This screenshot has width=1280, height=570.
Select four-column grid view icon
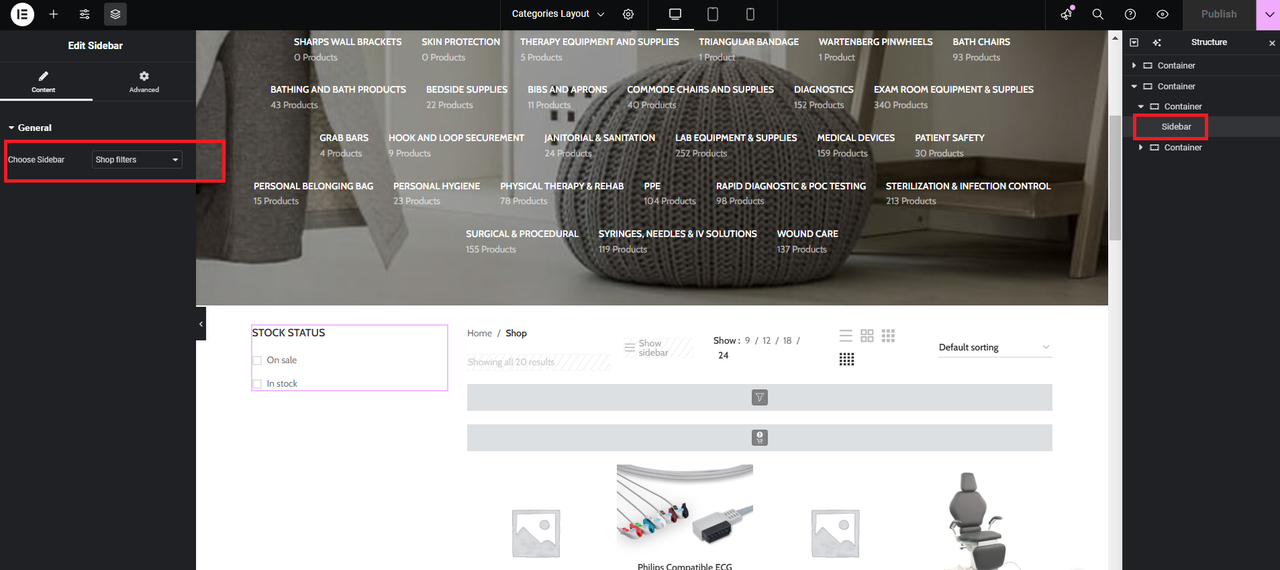(x=846, y=359)
